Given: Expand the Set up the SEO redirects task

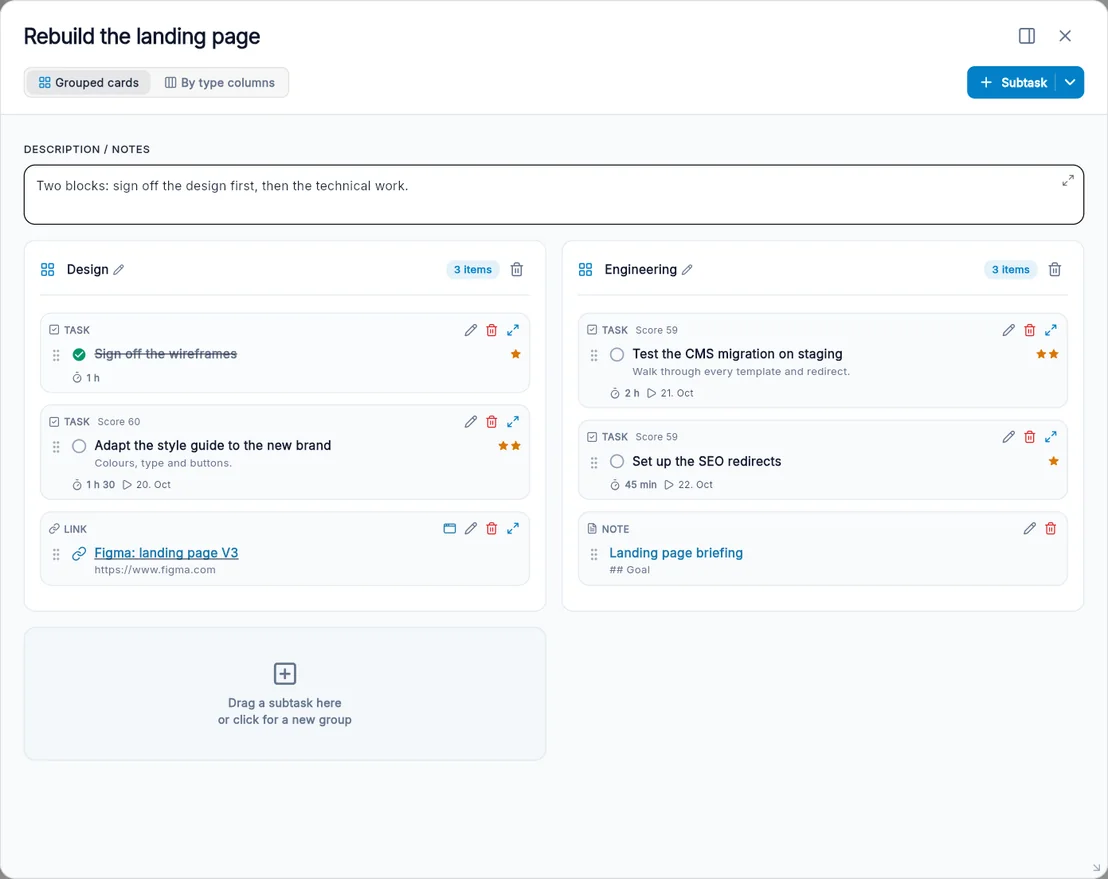Looking at the screenshot, I should 1051,437.
